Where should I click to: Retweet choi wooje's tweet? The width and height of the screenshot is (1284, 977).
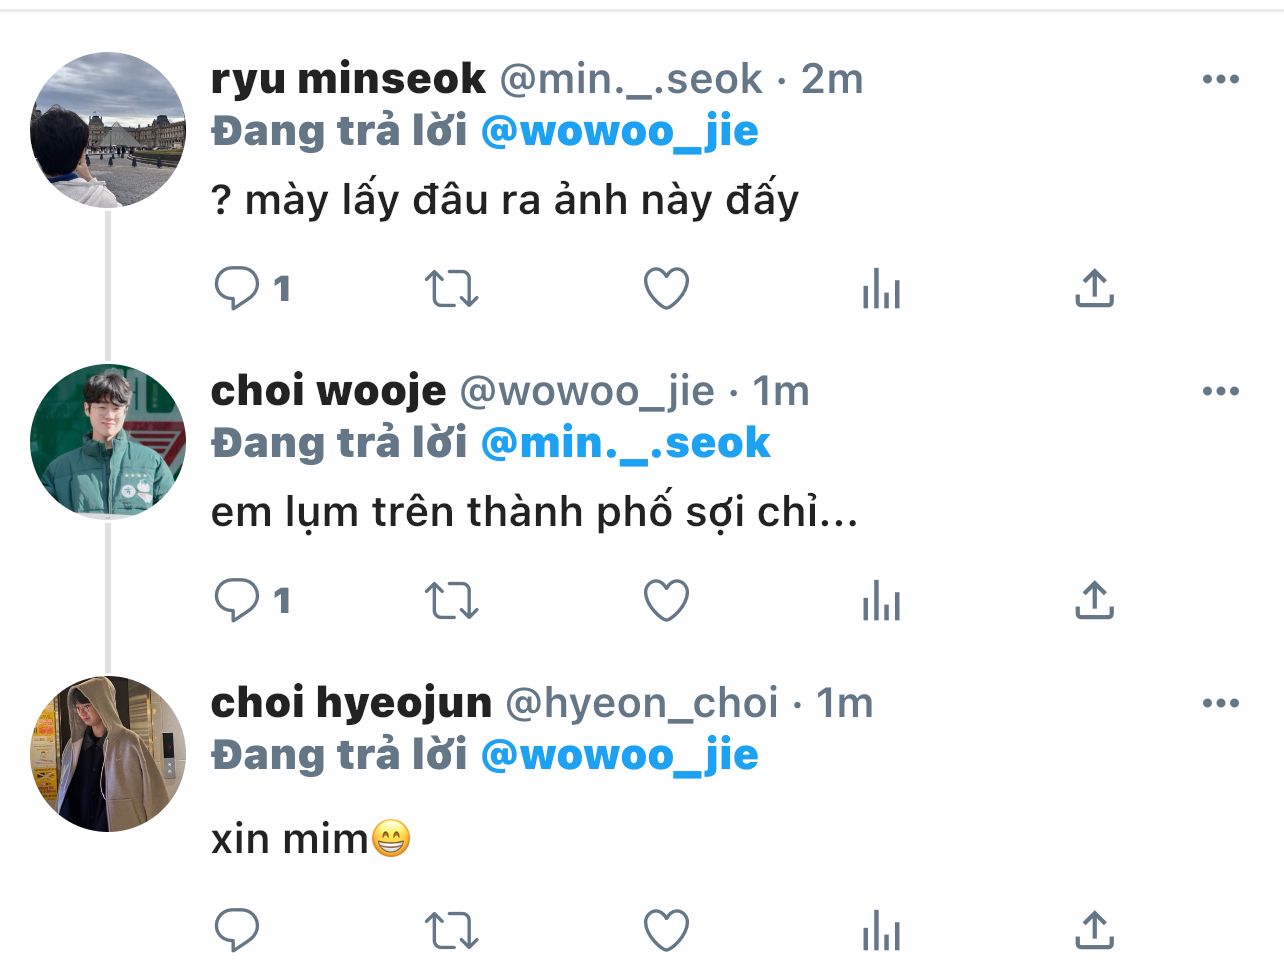point(452,601)
